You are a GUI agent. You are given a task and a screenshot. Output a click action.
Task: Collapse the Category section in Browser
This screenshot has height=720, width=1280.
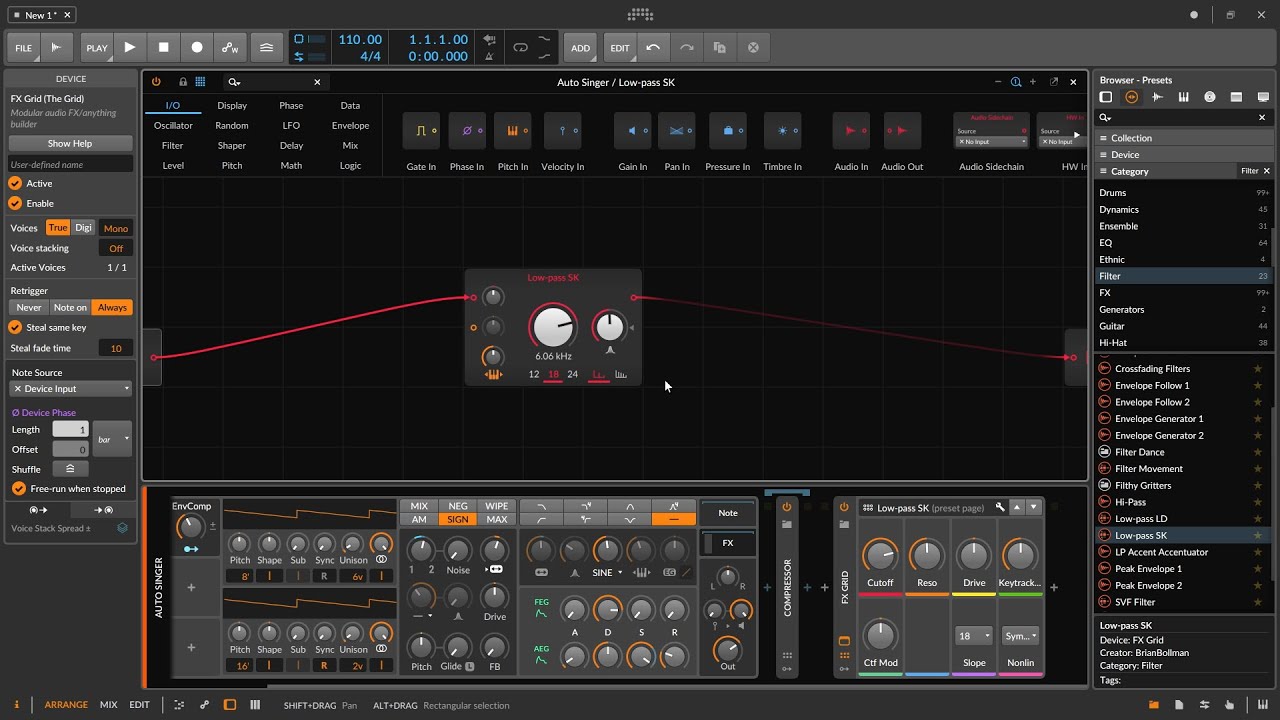pos(1129,171)
